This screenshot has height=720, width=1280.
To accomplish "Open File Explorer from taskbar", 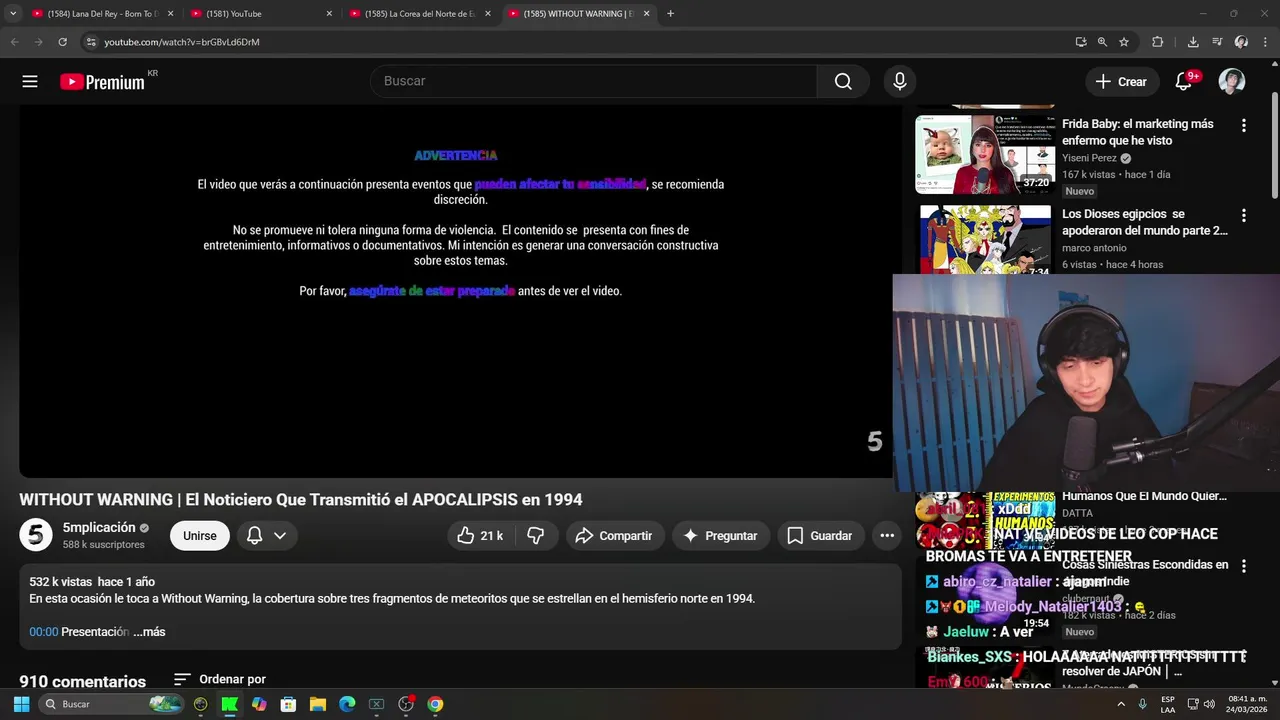I will pyautogui.click(x=317, y=704).
